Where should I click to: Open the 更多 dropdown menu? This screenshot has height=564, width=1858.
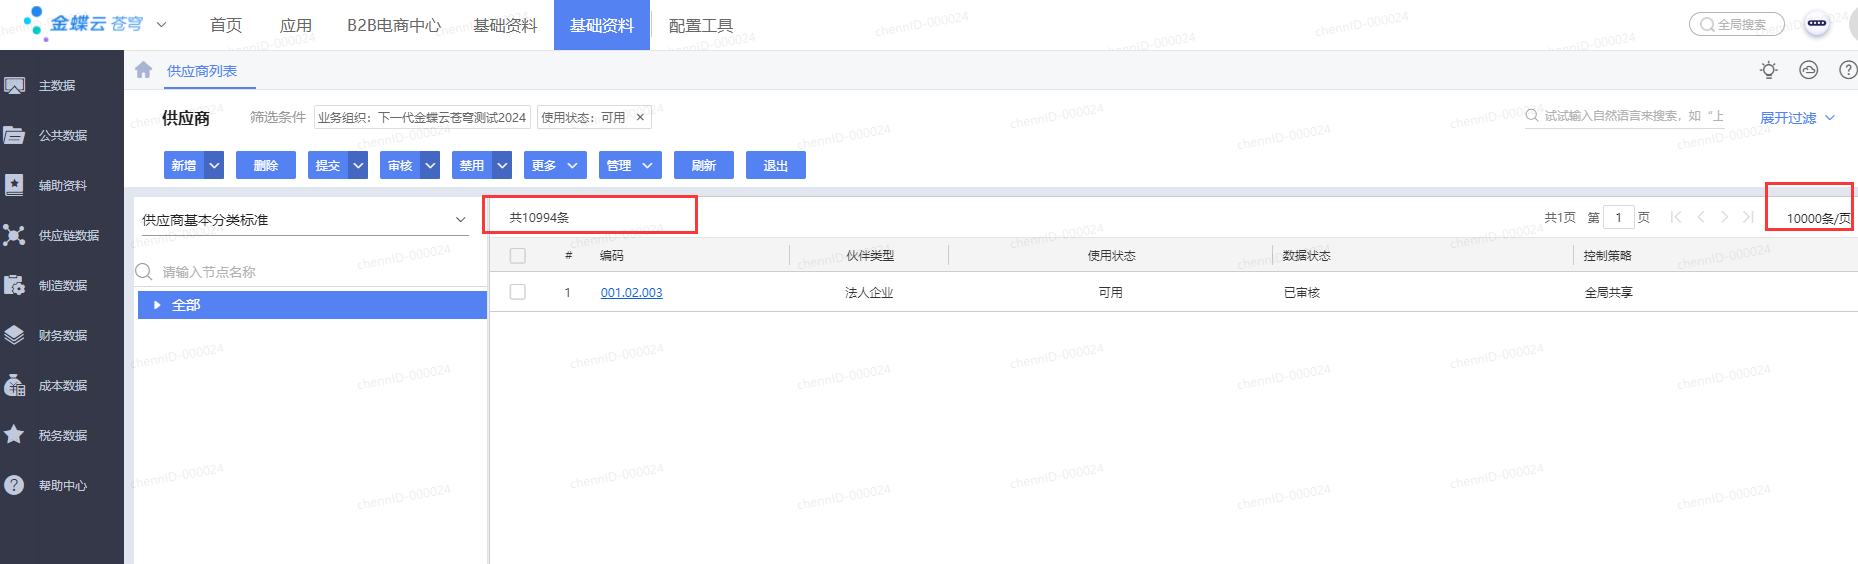[554, 165]
